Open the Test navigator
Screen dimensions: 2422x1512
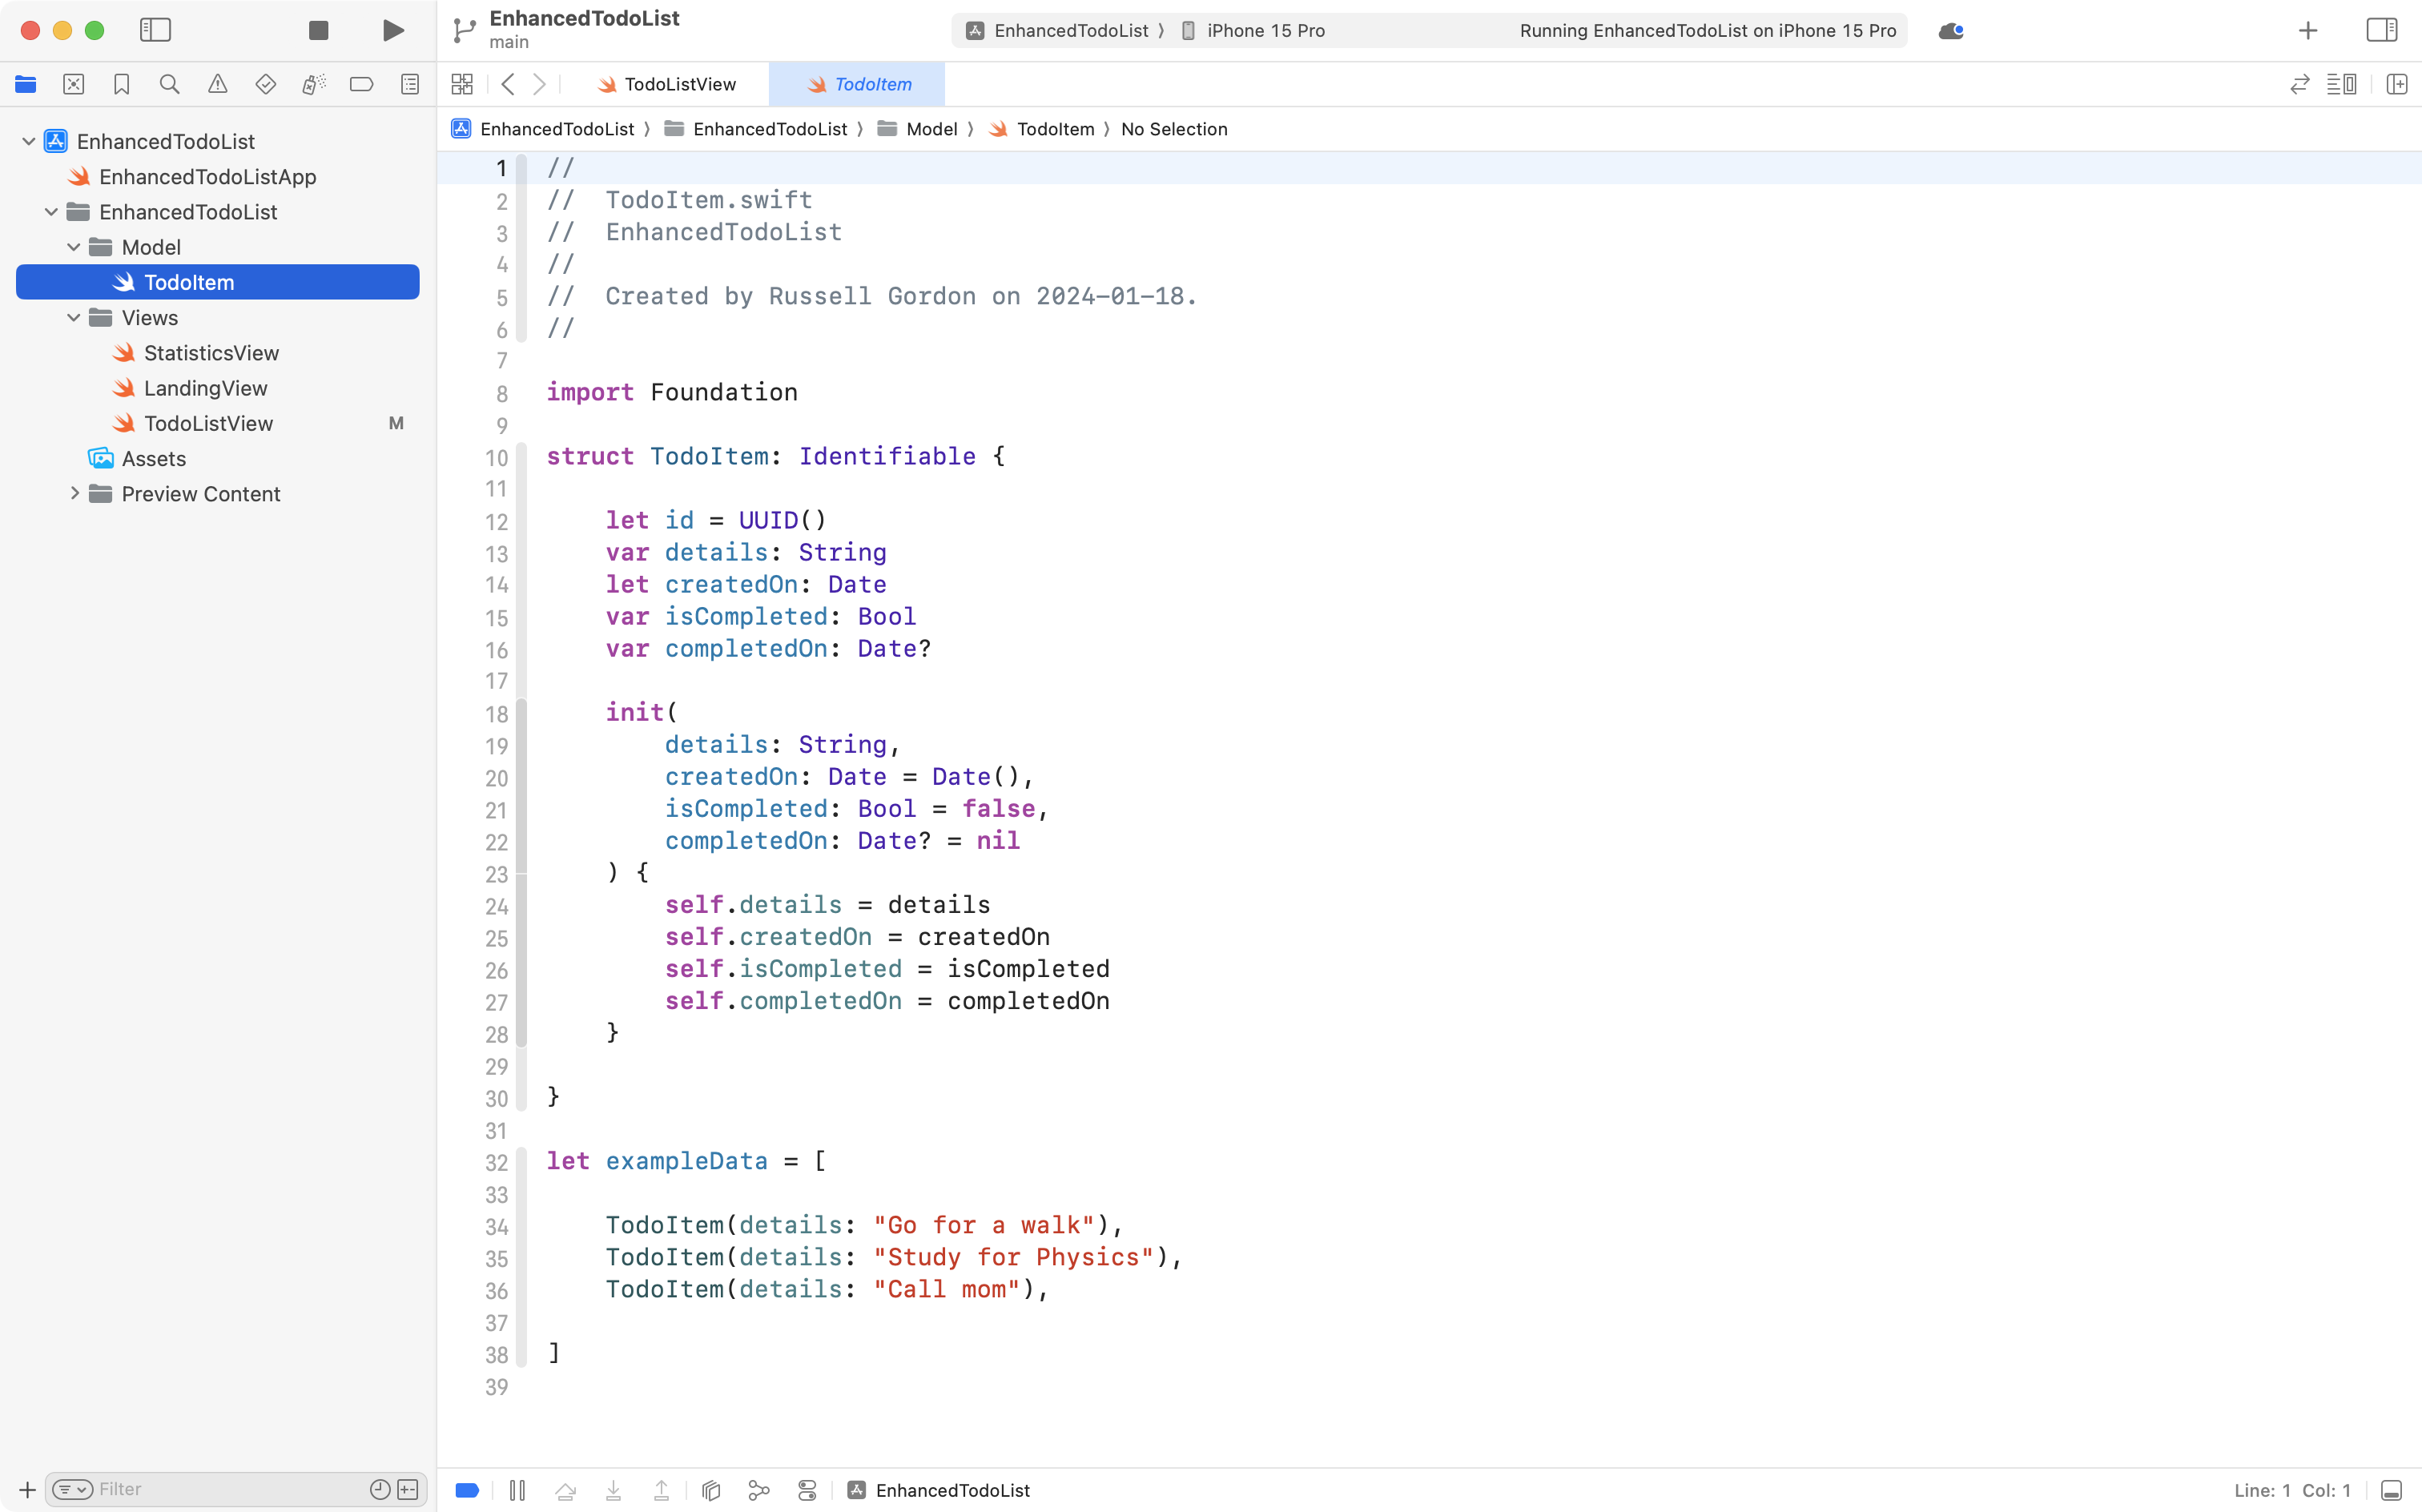pos(266,84)
